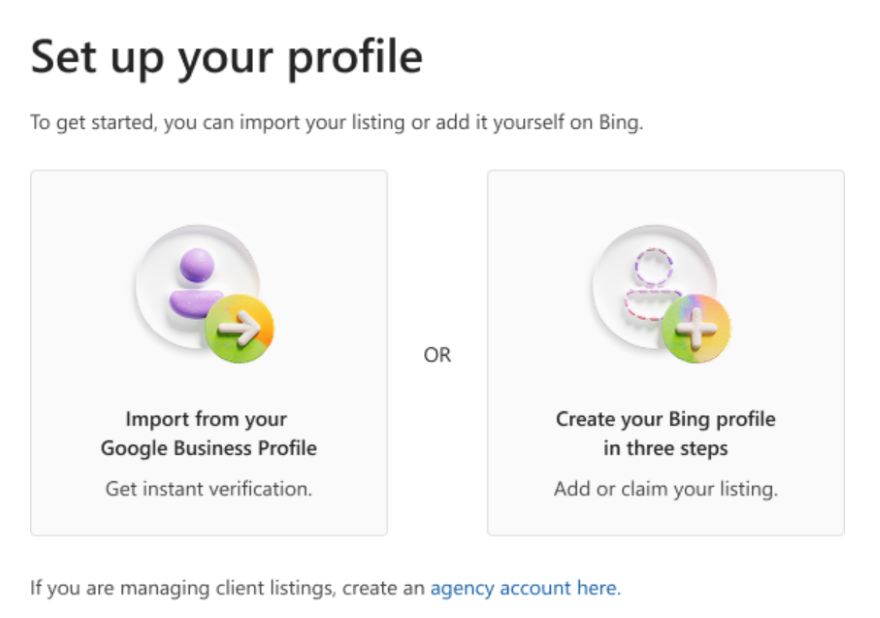Image resolution: width=880 pixels, height=618 pixels.
Task: Click the purple person import icon
Action: click(198, 280)
